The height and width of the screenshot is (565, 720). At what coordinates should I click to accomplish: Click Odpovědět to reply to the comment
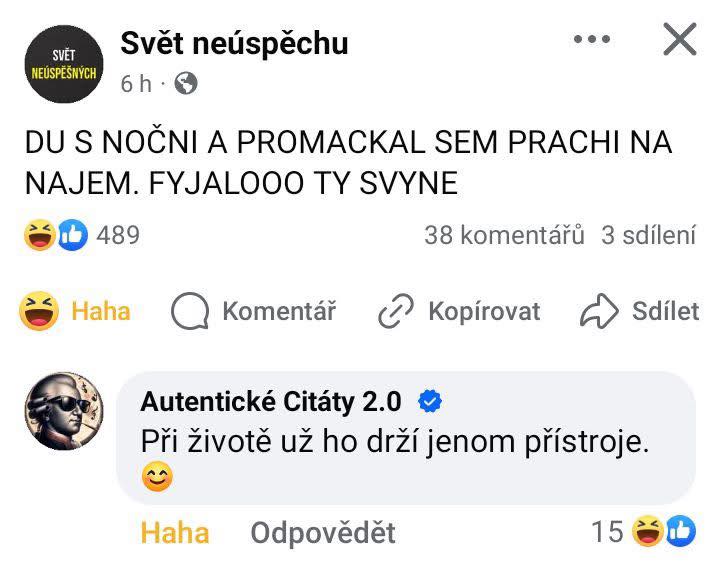click(x=322, y=533)
